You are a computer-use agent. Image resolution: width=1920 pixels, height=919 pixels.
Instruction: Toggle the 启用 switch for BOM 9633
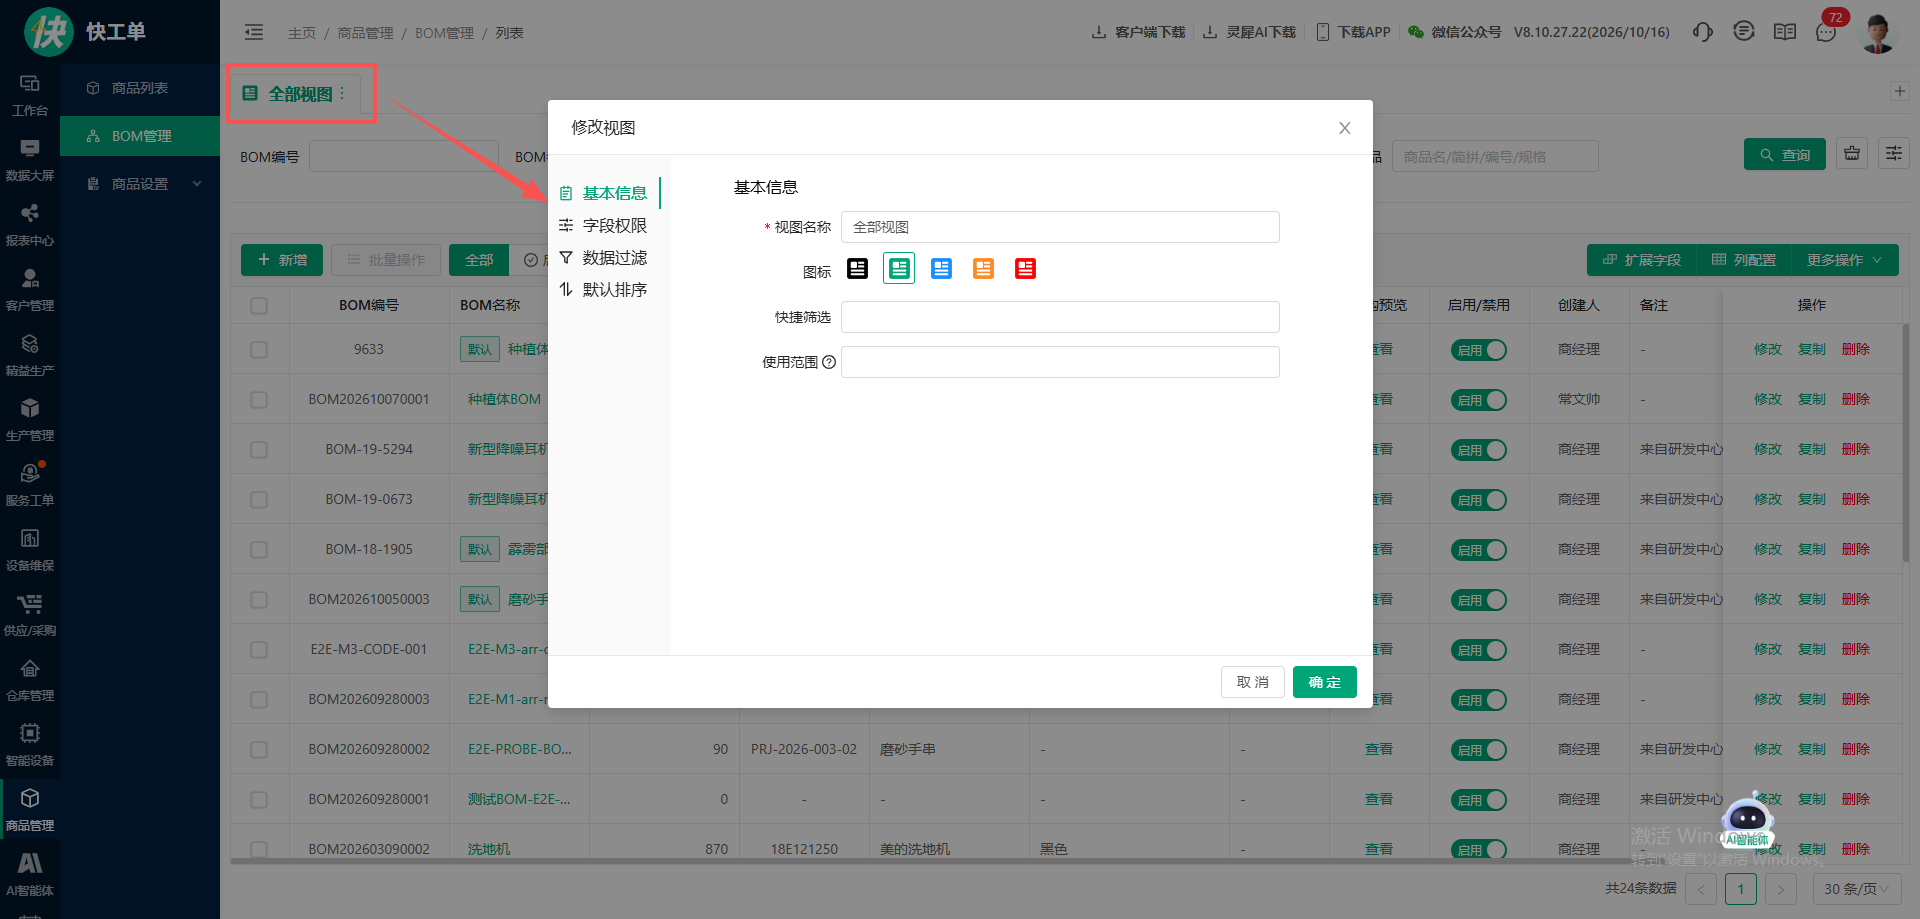pos(1479,350)
